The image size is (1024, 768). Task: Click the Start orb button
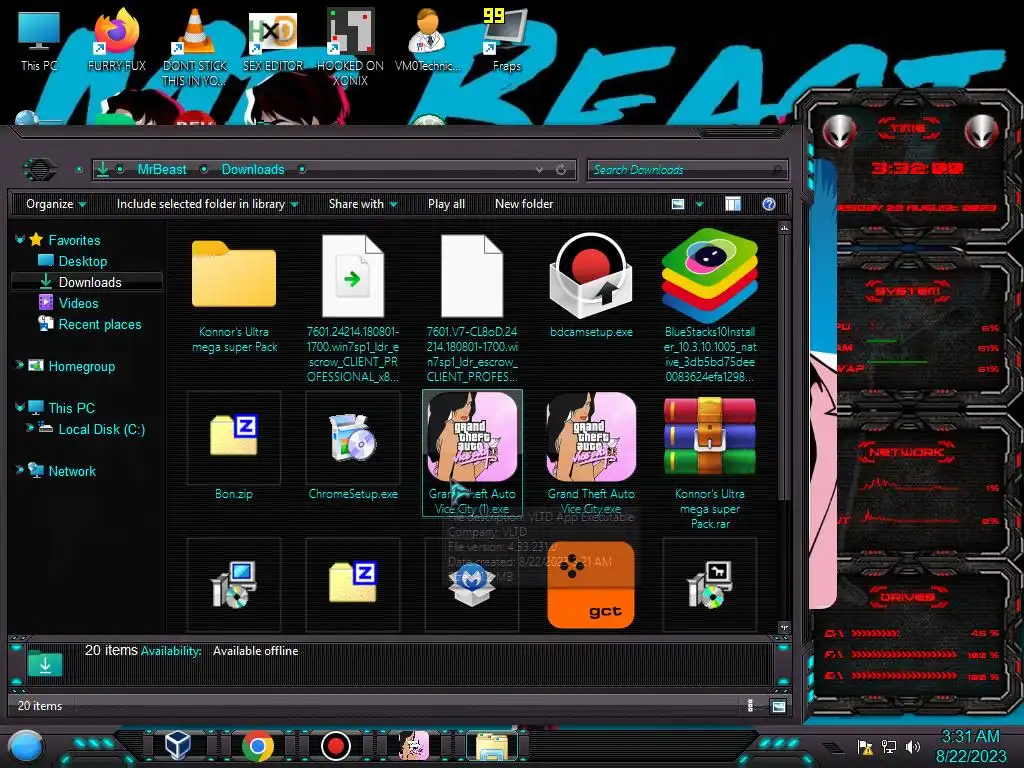point(26,747)
